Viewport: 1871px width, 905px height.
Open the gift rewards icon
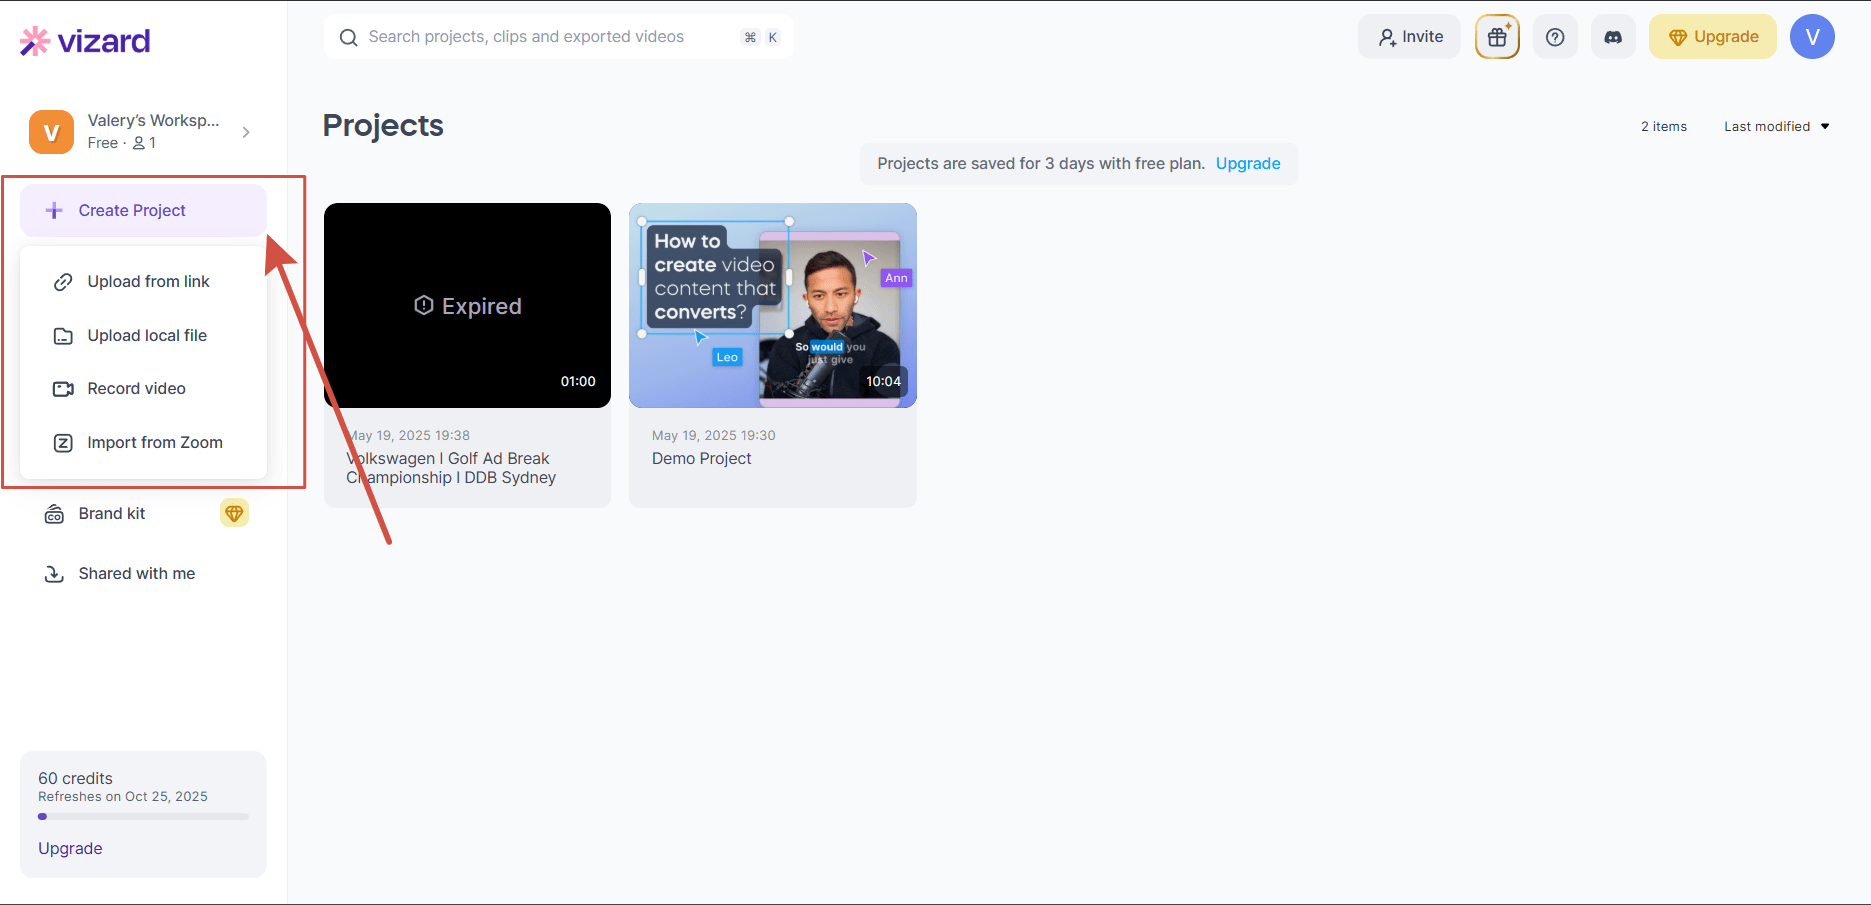[x=1497, y=37]
